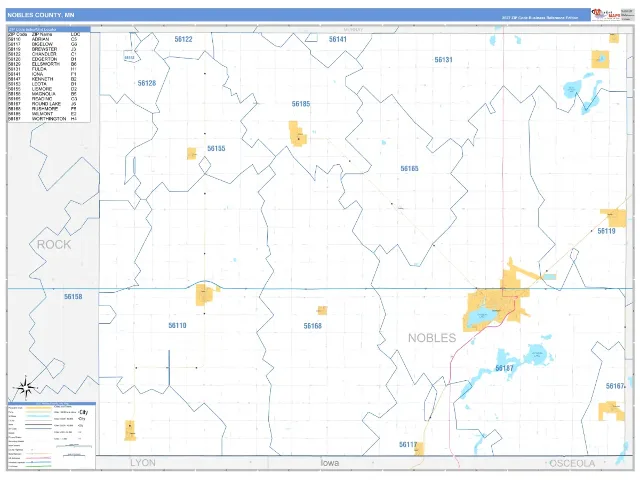The width and height of the screenshot is (640, 480).
Task: Click the publisher logo in header
Action: coord(606,15)
